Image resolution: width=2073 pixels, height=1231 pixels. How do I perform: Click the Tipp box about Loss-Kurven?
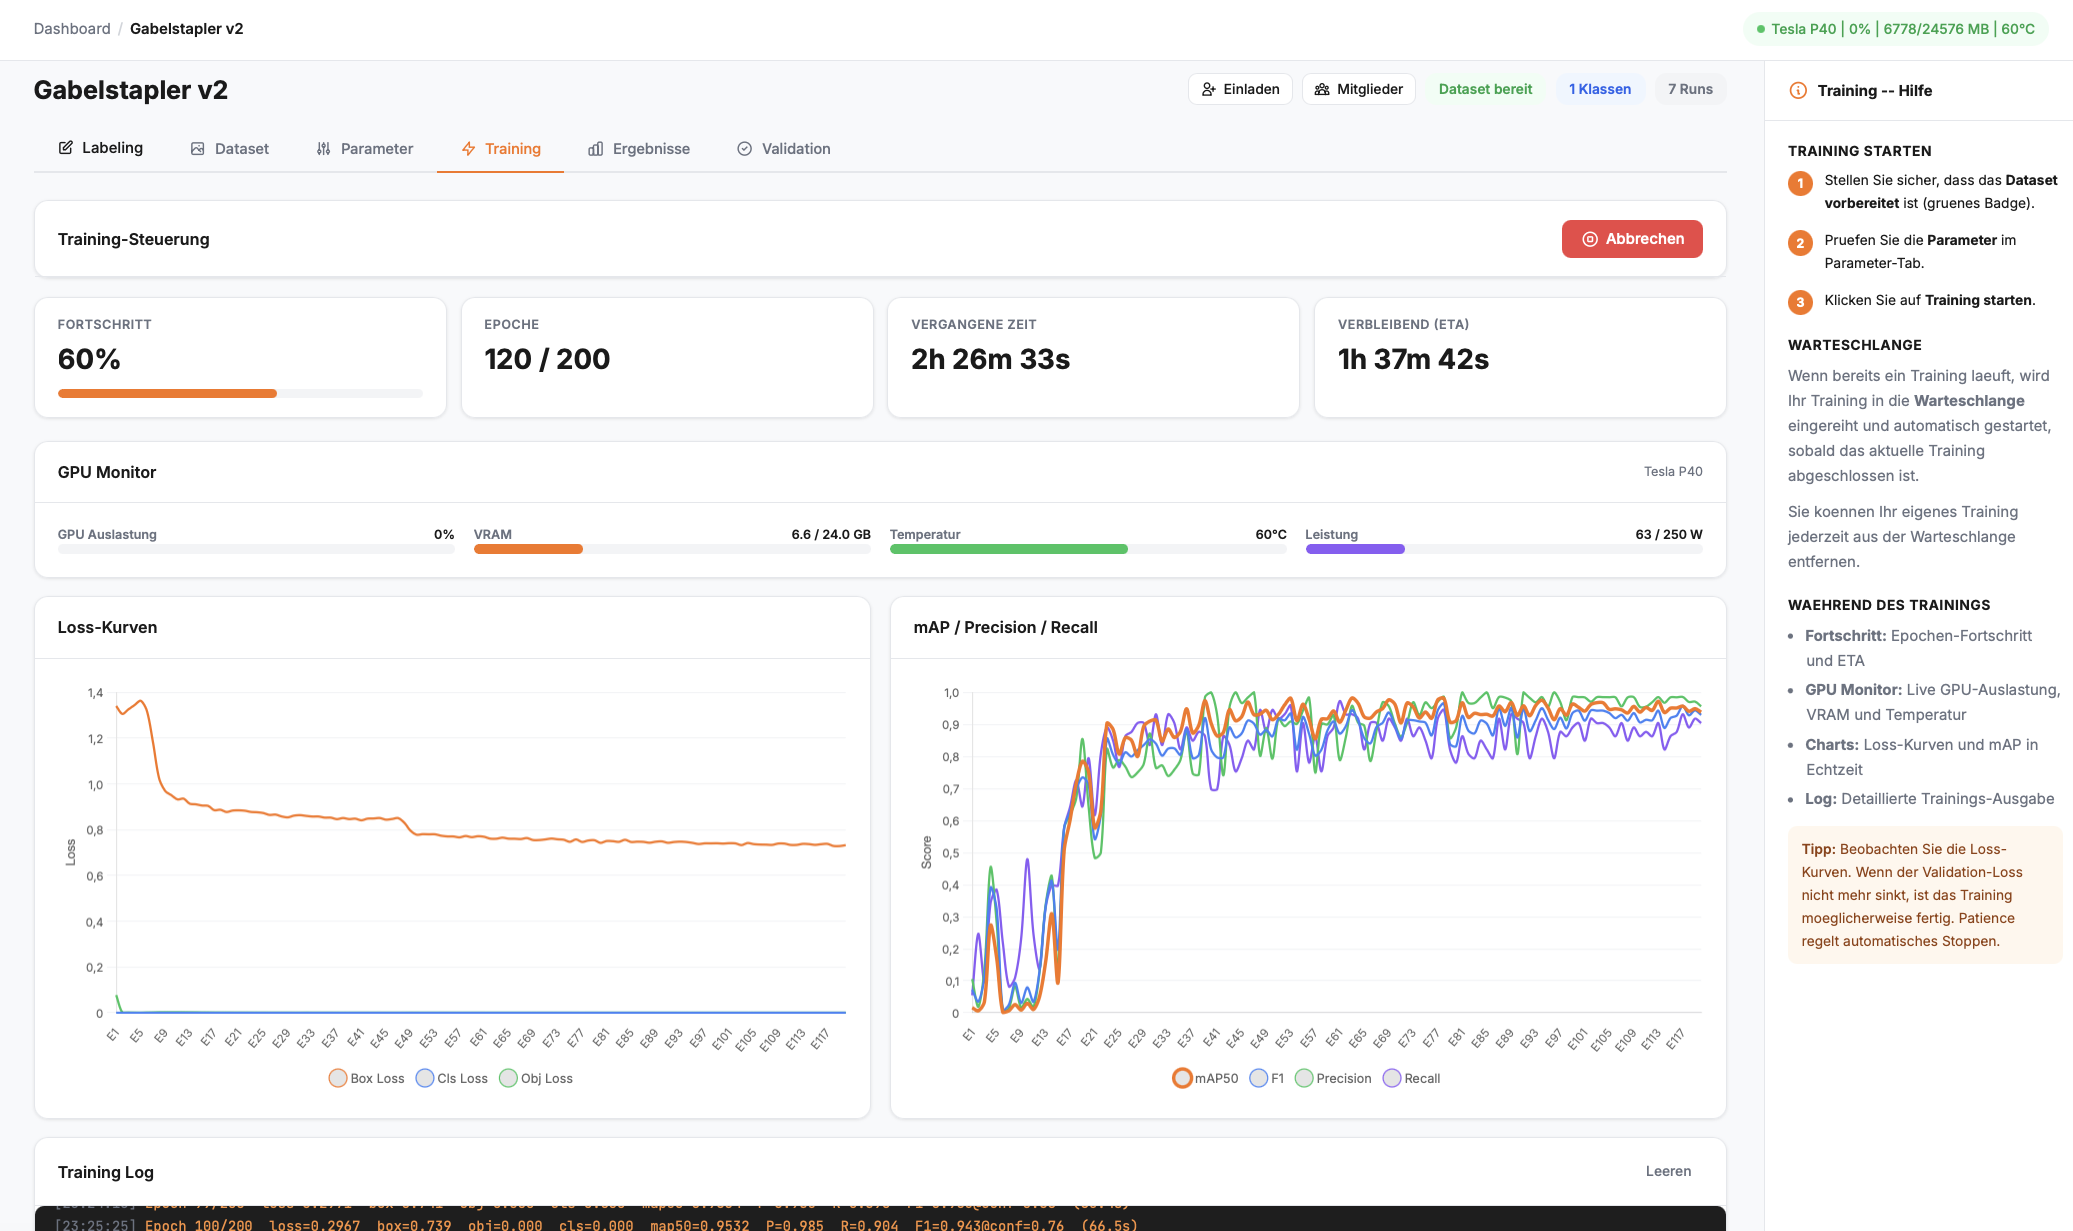[1925, 895]
